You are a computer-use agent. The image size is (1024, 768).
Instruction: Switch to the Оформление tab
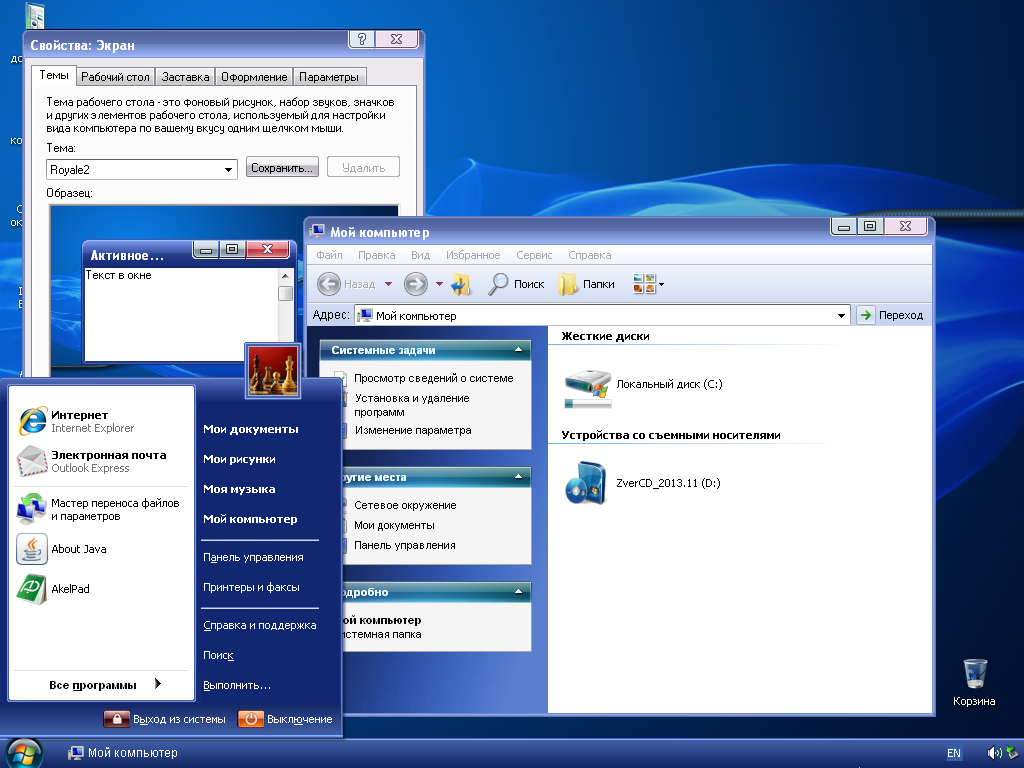254,77
